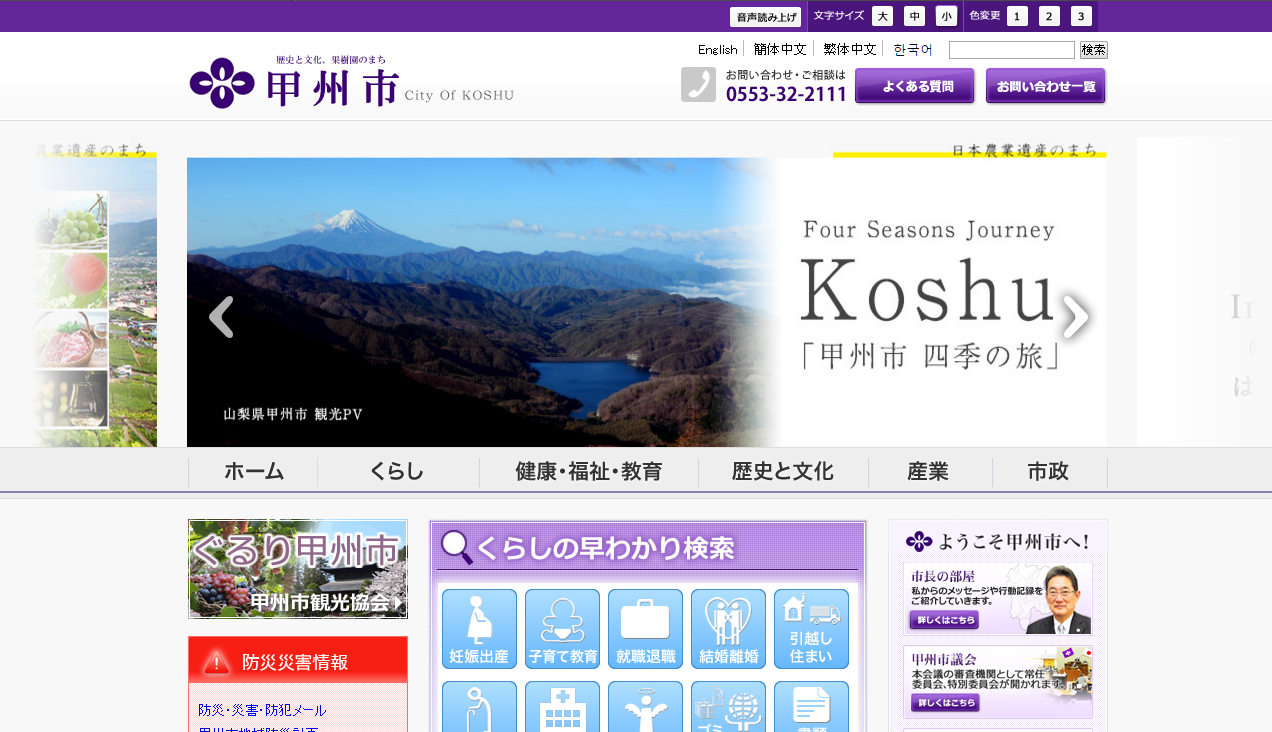
Task: Open the 子育て教育 childcare icon
Action: click(562, 628)
